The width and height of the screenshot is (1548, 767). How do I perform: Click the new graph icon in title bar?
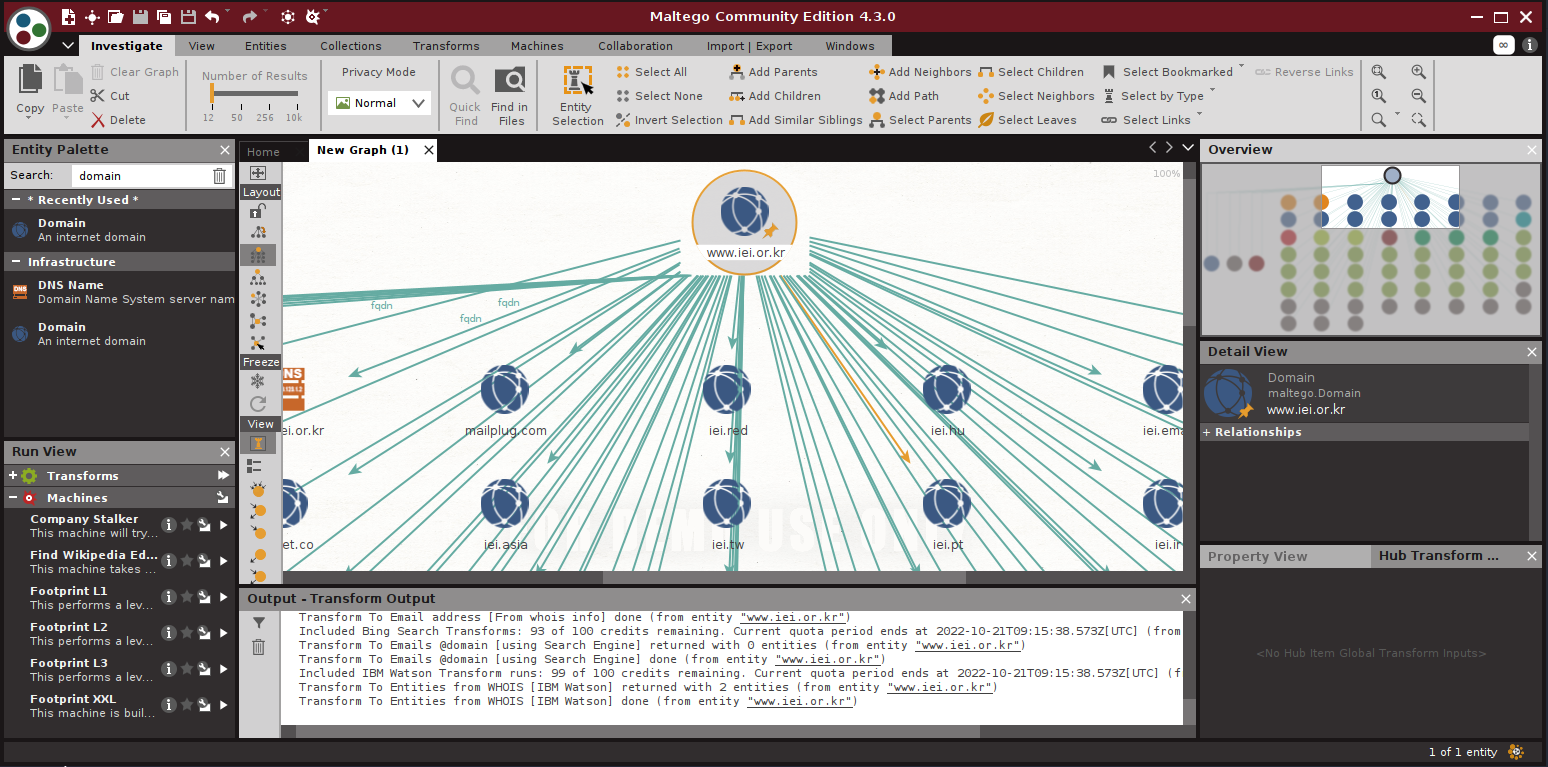click(x=68, y=17)
